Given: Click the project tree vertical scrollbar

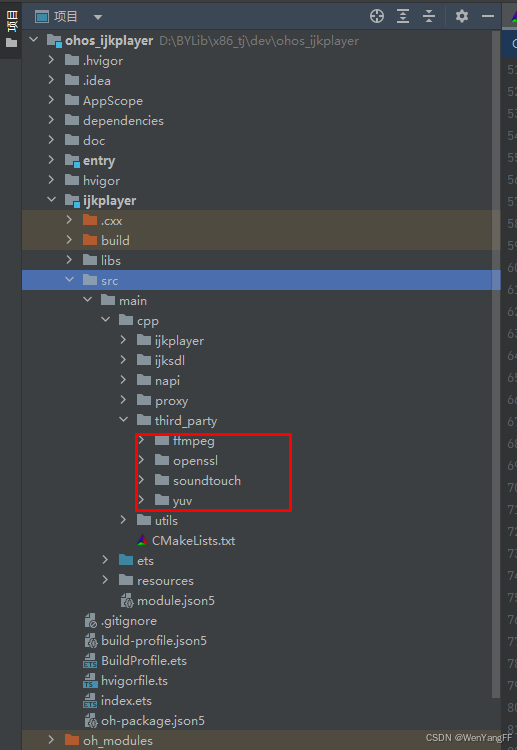Looking at the screenshot, I should tap(496, 364).
